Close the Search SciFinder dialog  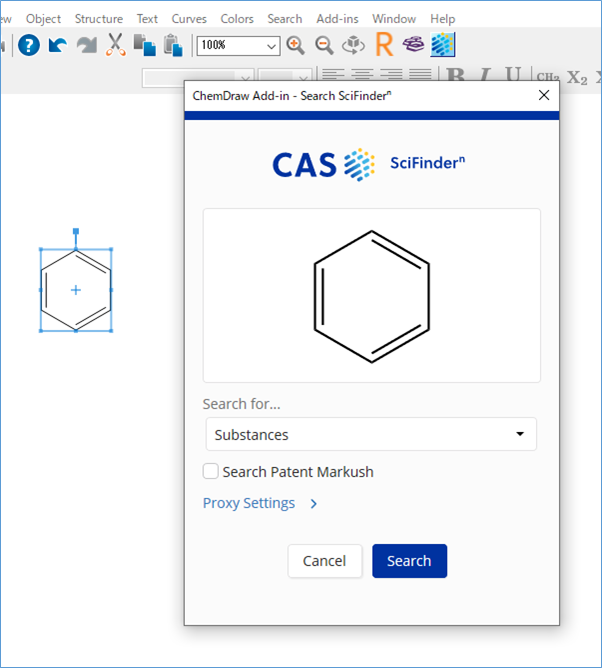coord(544,95)
